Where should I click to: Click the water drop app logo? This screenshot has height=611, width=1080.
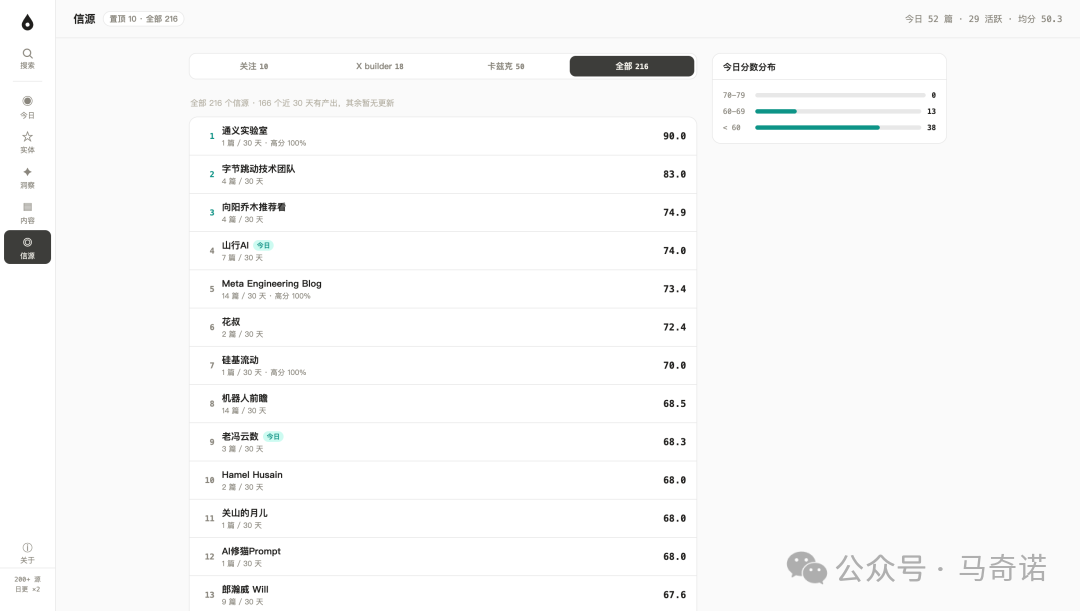click(x=28, y=23)
